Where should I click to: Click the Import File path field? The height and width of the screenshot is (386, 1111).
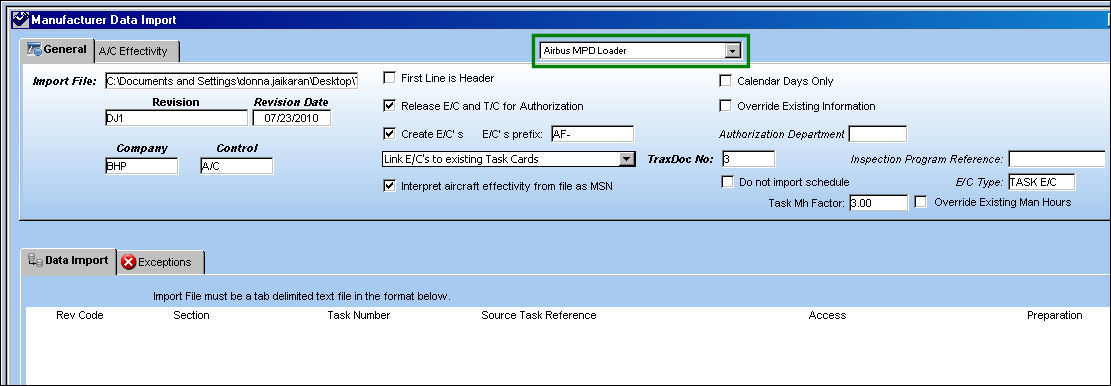pos(231,81)
